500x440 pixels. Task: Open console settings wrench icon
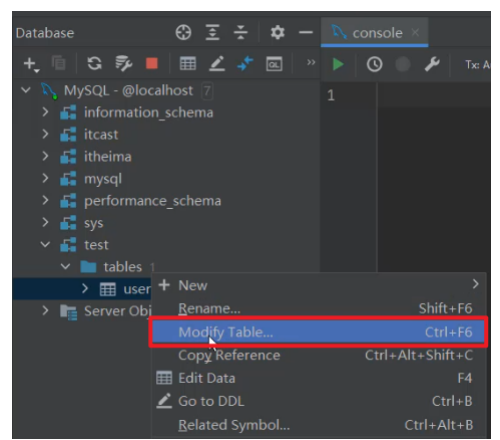[x=432, y=64]
